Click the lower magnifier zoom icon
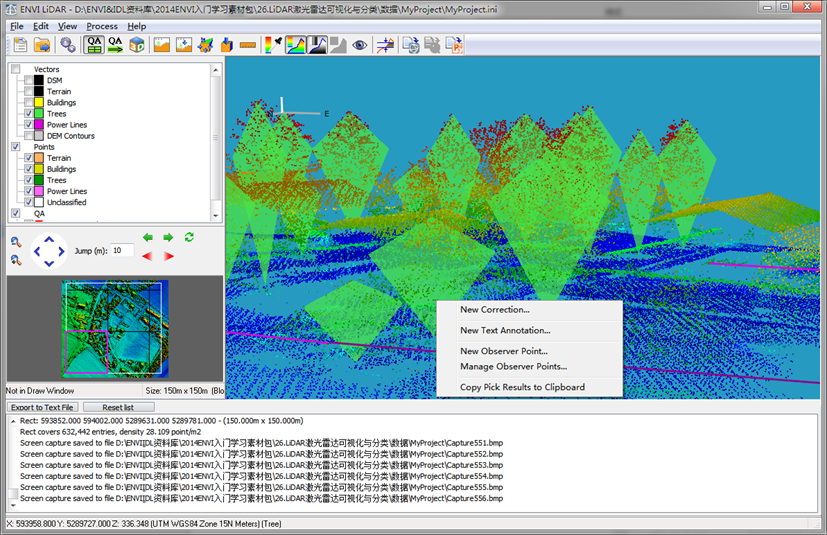Image resolution: width=827 pixels, height=535 pixels. tap(16, 260)
